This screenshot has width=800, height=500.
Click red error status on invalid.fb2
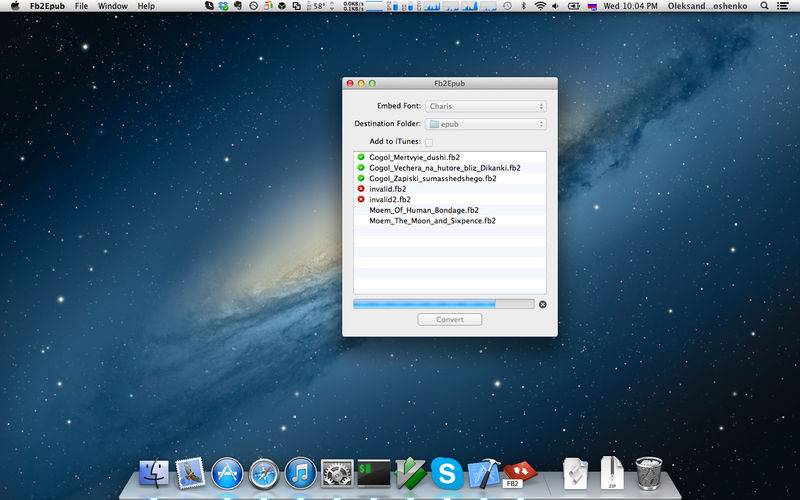pyautogui.click(x=361, y=189)
